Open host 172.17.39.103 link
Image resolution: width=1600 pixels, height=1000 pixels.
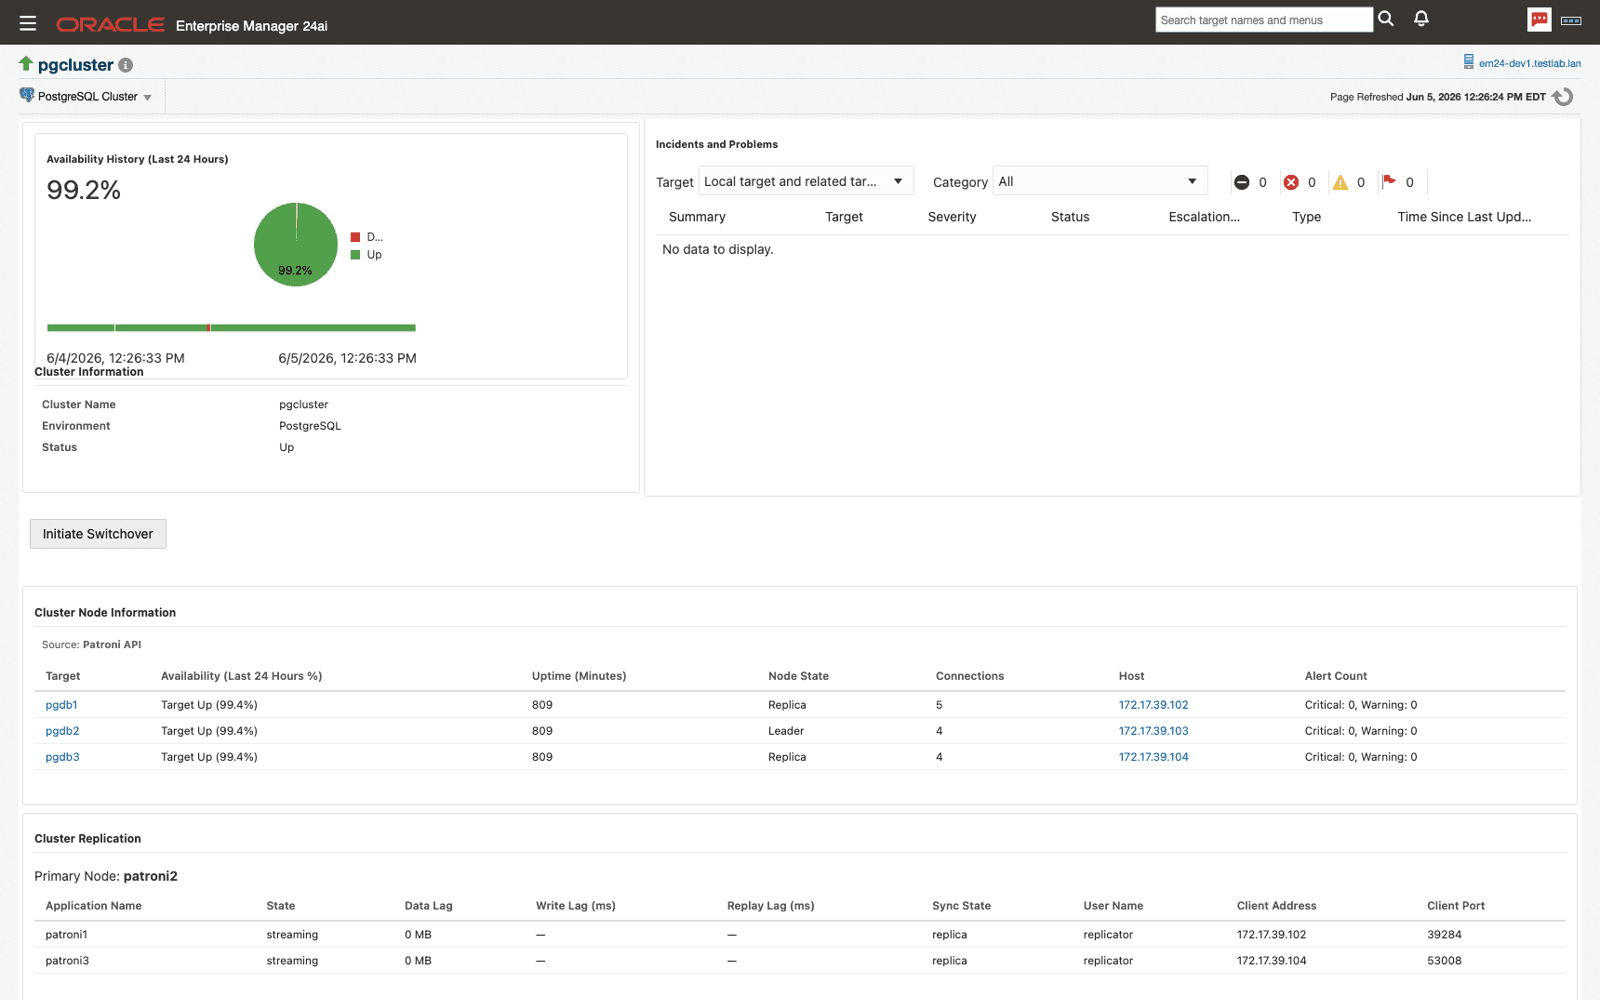click(x=1153, y=731)
